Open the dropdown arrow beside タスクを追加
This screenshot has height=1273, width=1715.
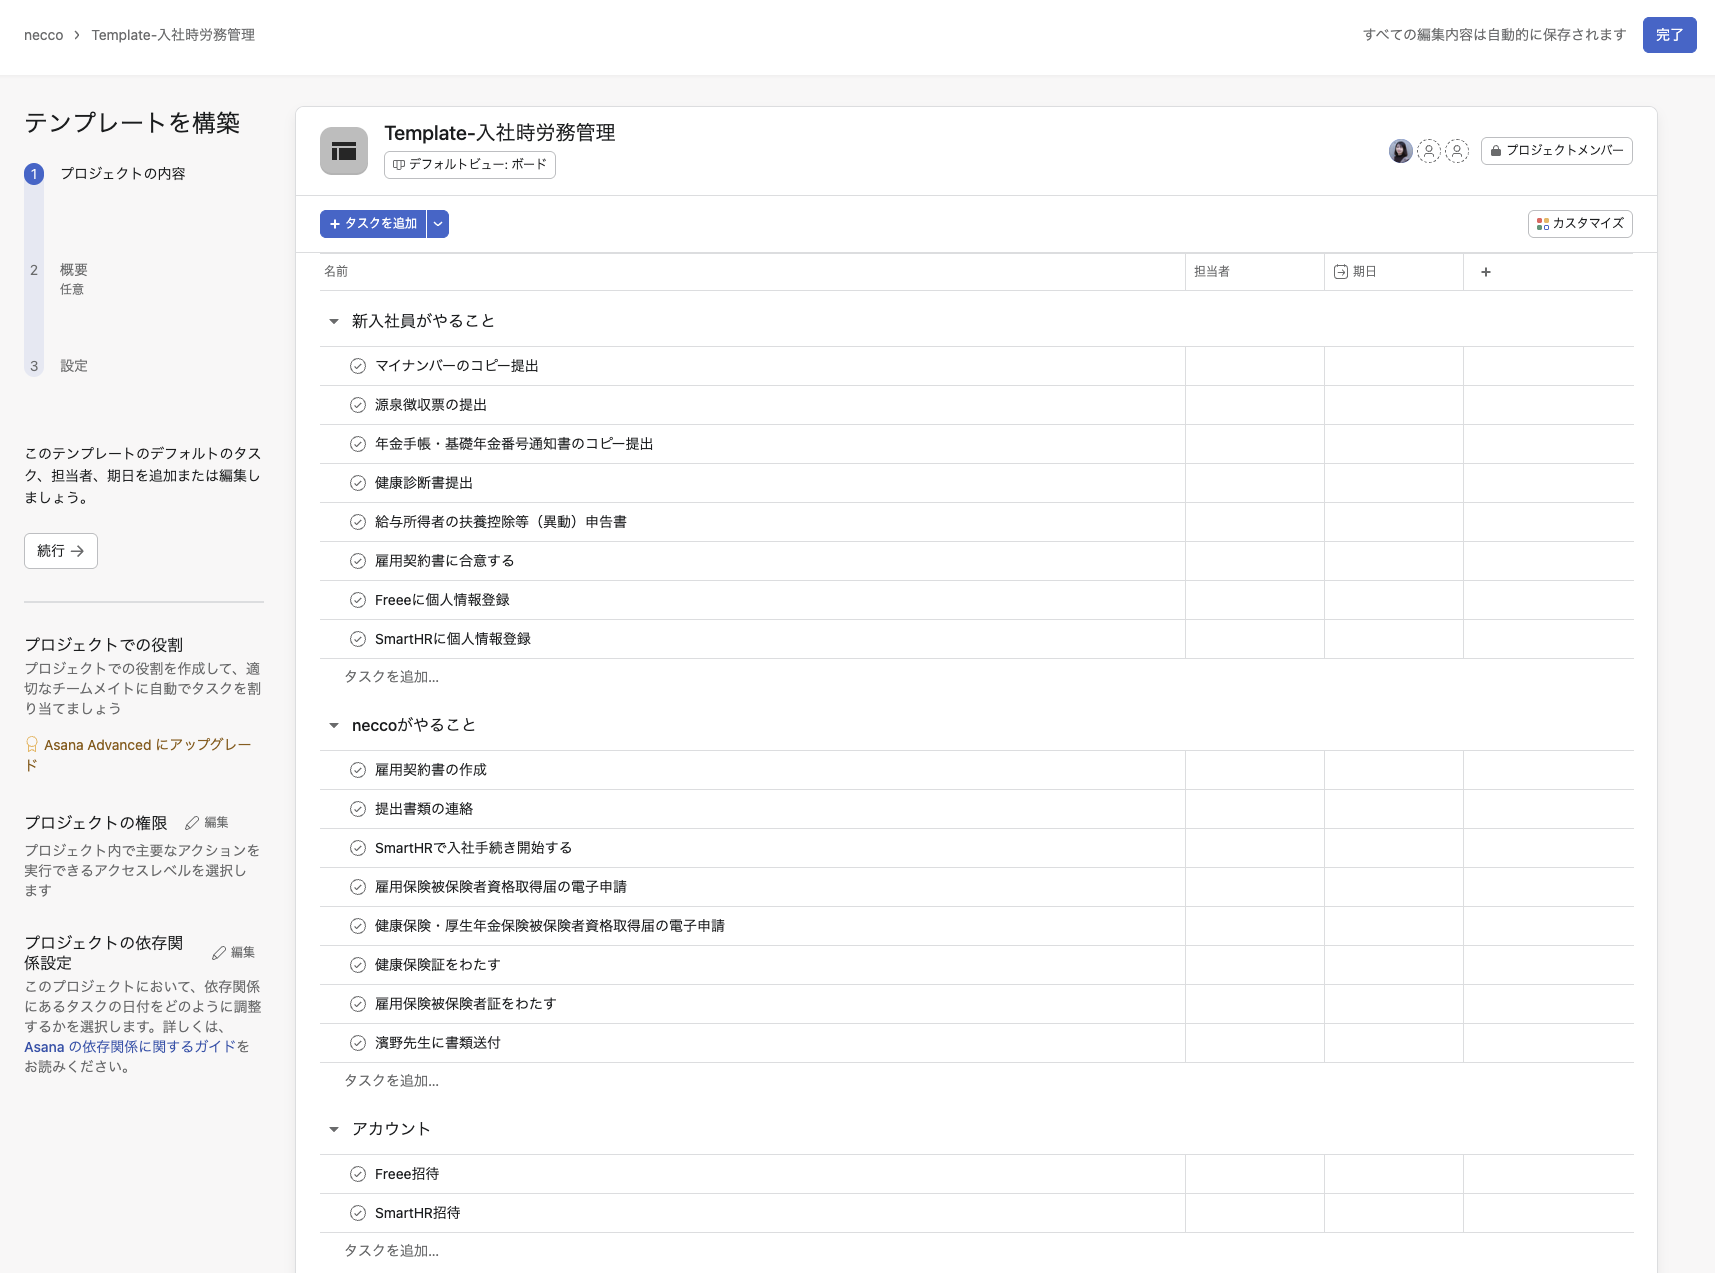click(x=438, y=224)
